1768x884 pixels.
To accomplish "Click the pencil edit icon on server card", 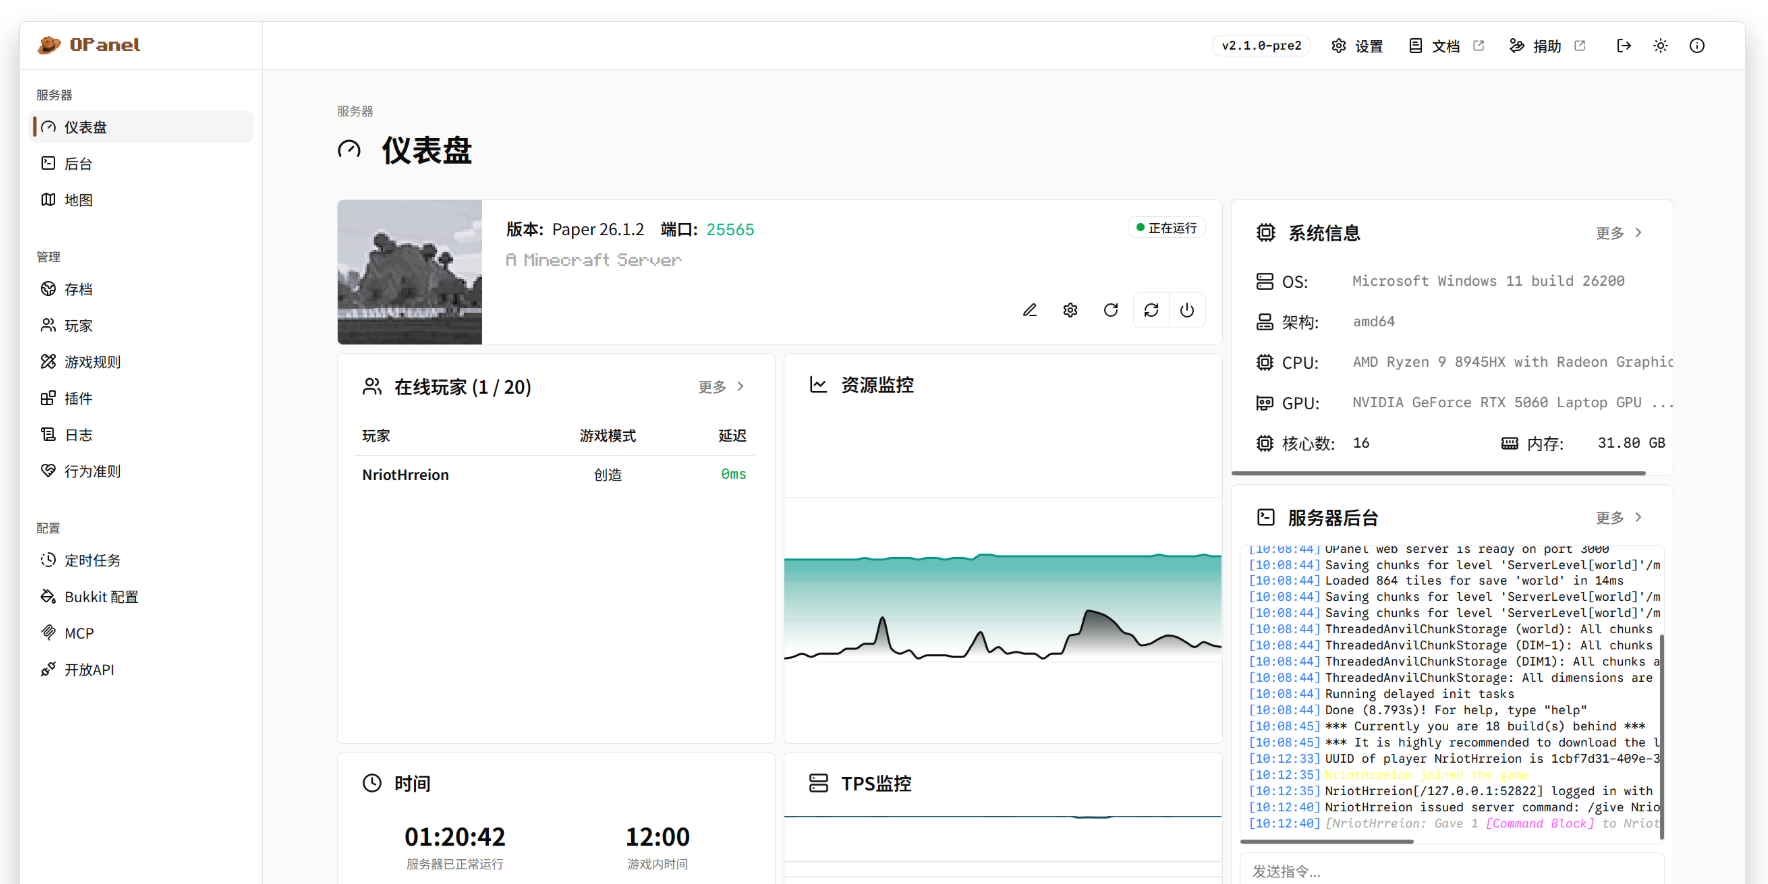I will pyautogui.click(x=1030, y=310).
